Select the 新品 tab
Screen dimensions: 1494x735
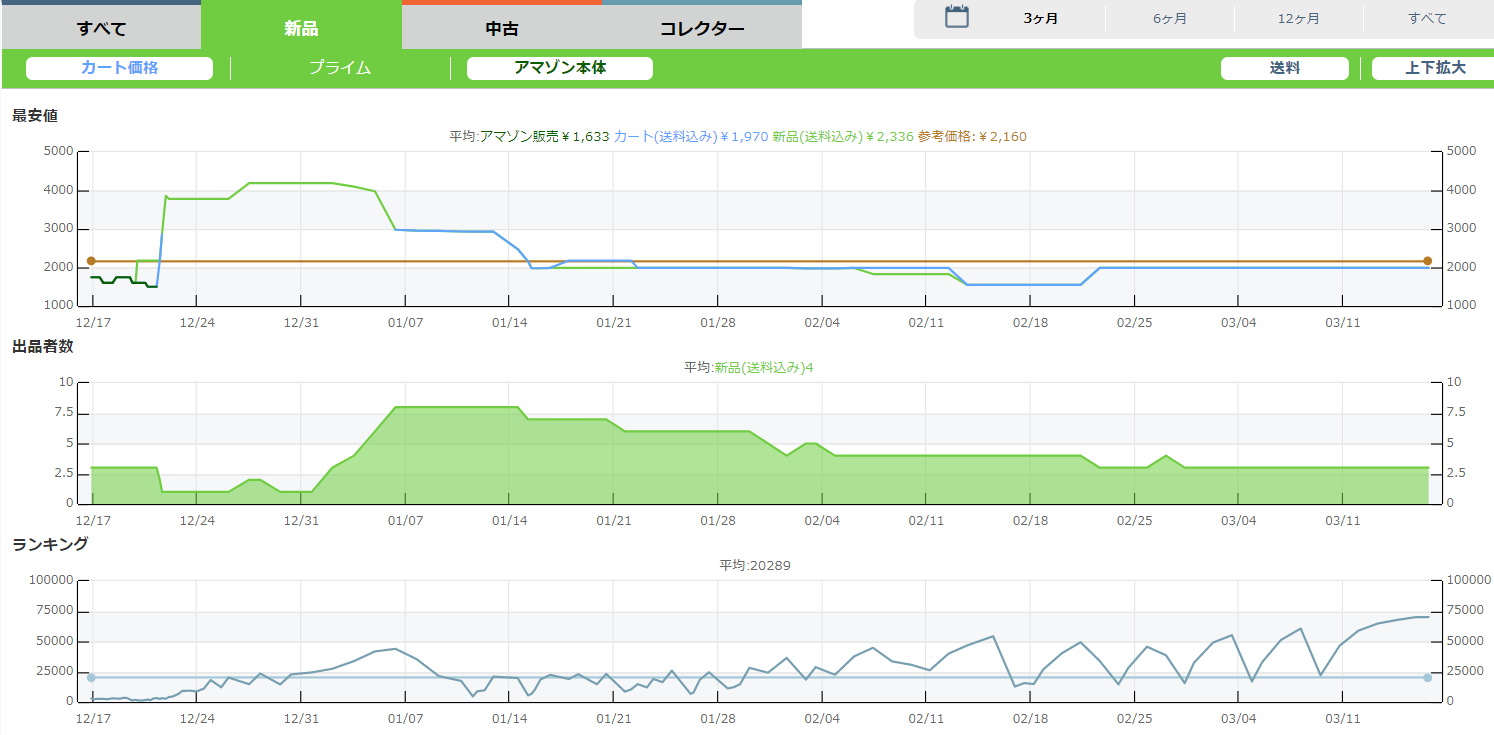[301, 28]
